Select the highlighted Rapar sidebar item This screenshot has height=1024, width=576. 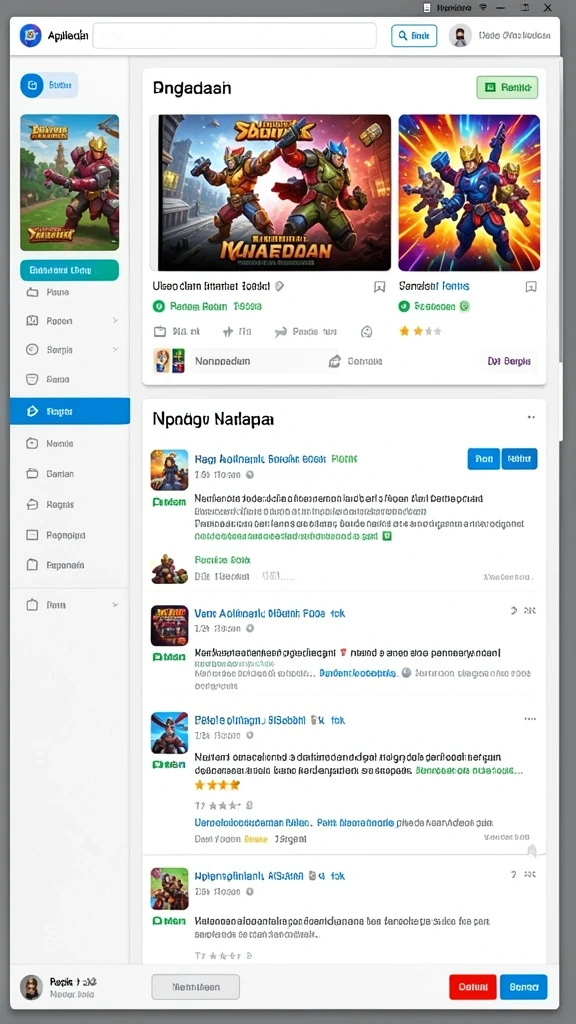pyautogui.click(x=70, y=411)
